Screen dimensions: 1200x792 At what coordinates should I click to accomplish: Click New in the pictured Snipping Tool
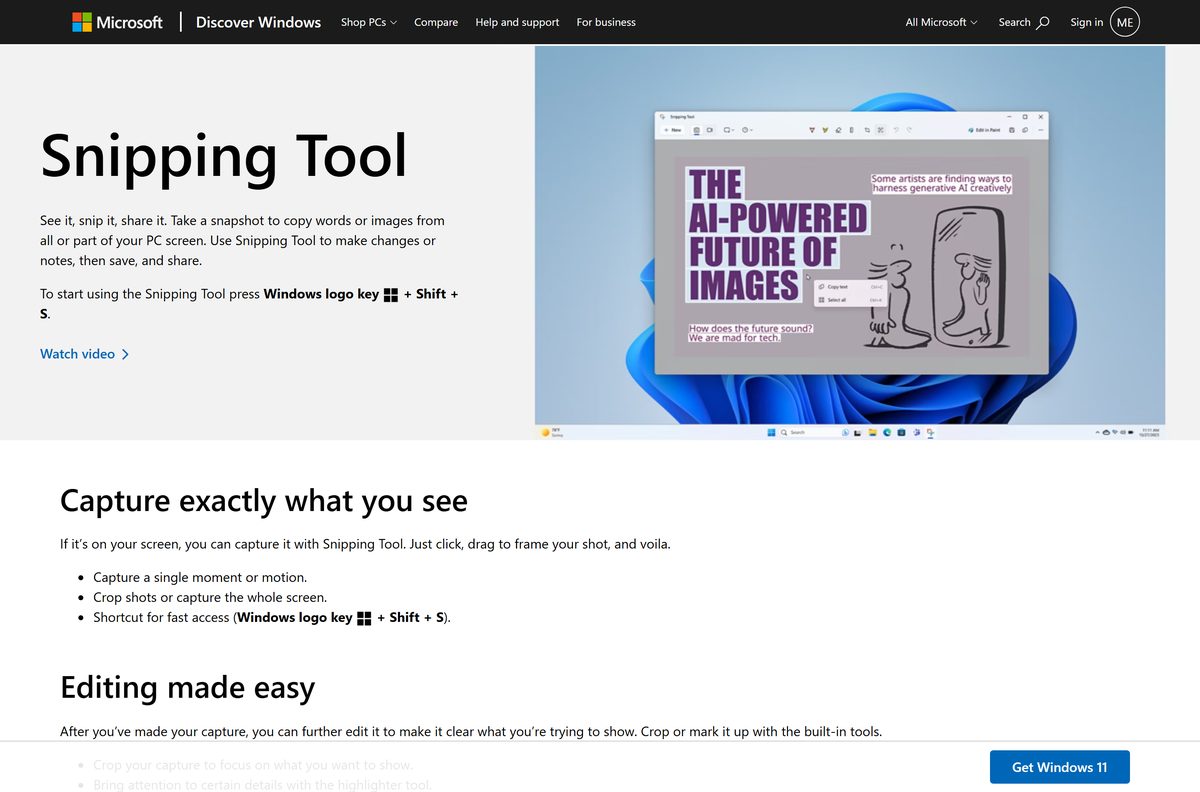[672, 130]
